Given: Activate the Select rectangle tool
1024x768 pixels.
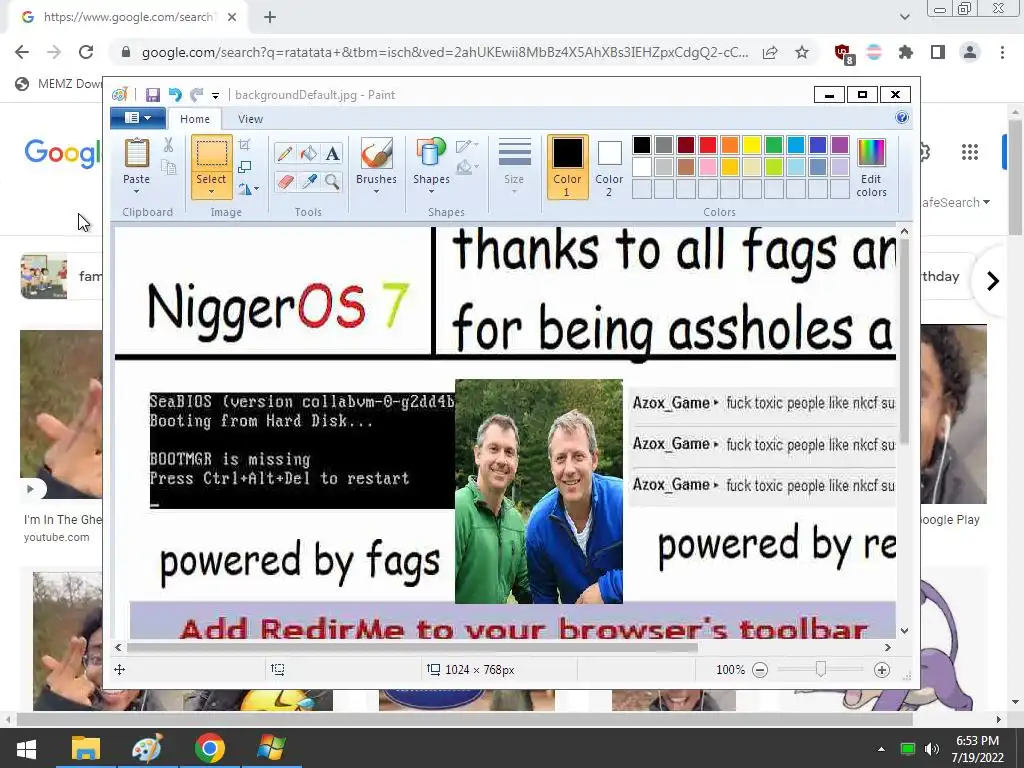Looking at the screenshot, I should pos(212,154).
